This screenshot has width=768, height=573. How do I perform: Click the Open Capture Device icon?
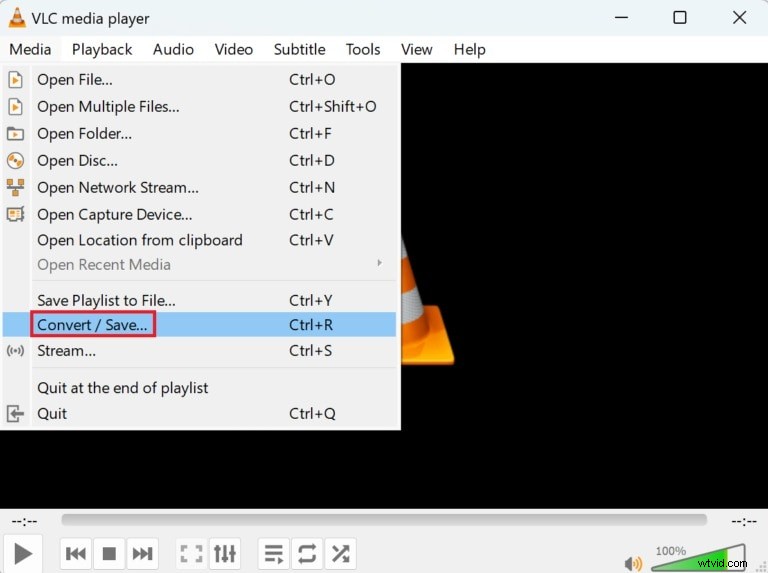16,214
